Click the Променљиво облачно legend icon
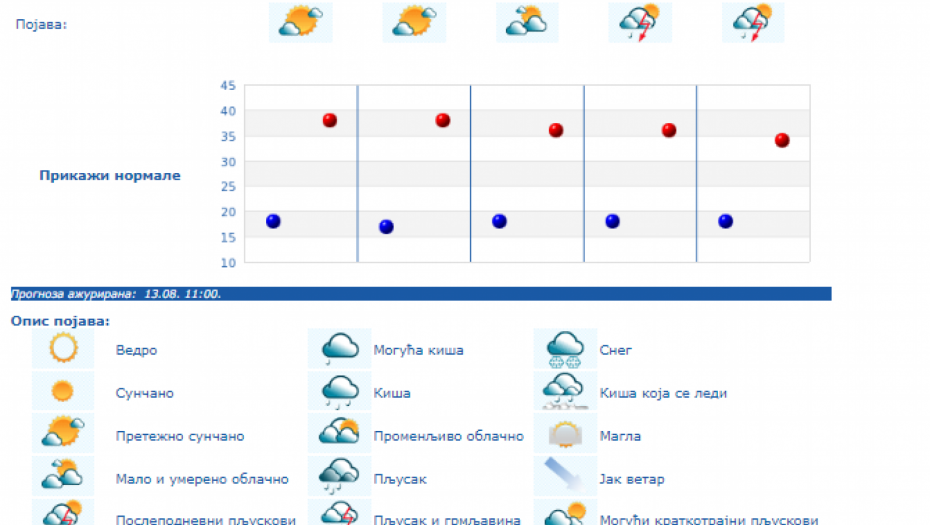The image size is (930, 525). [339, 434]
